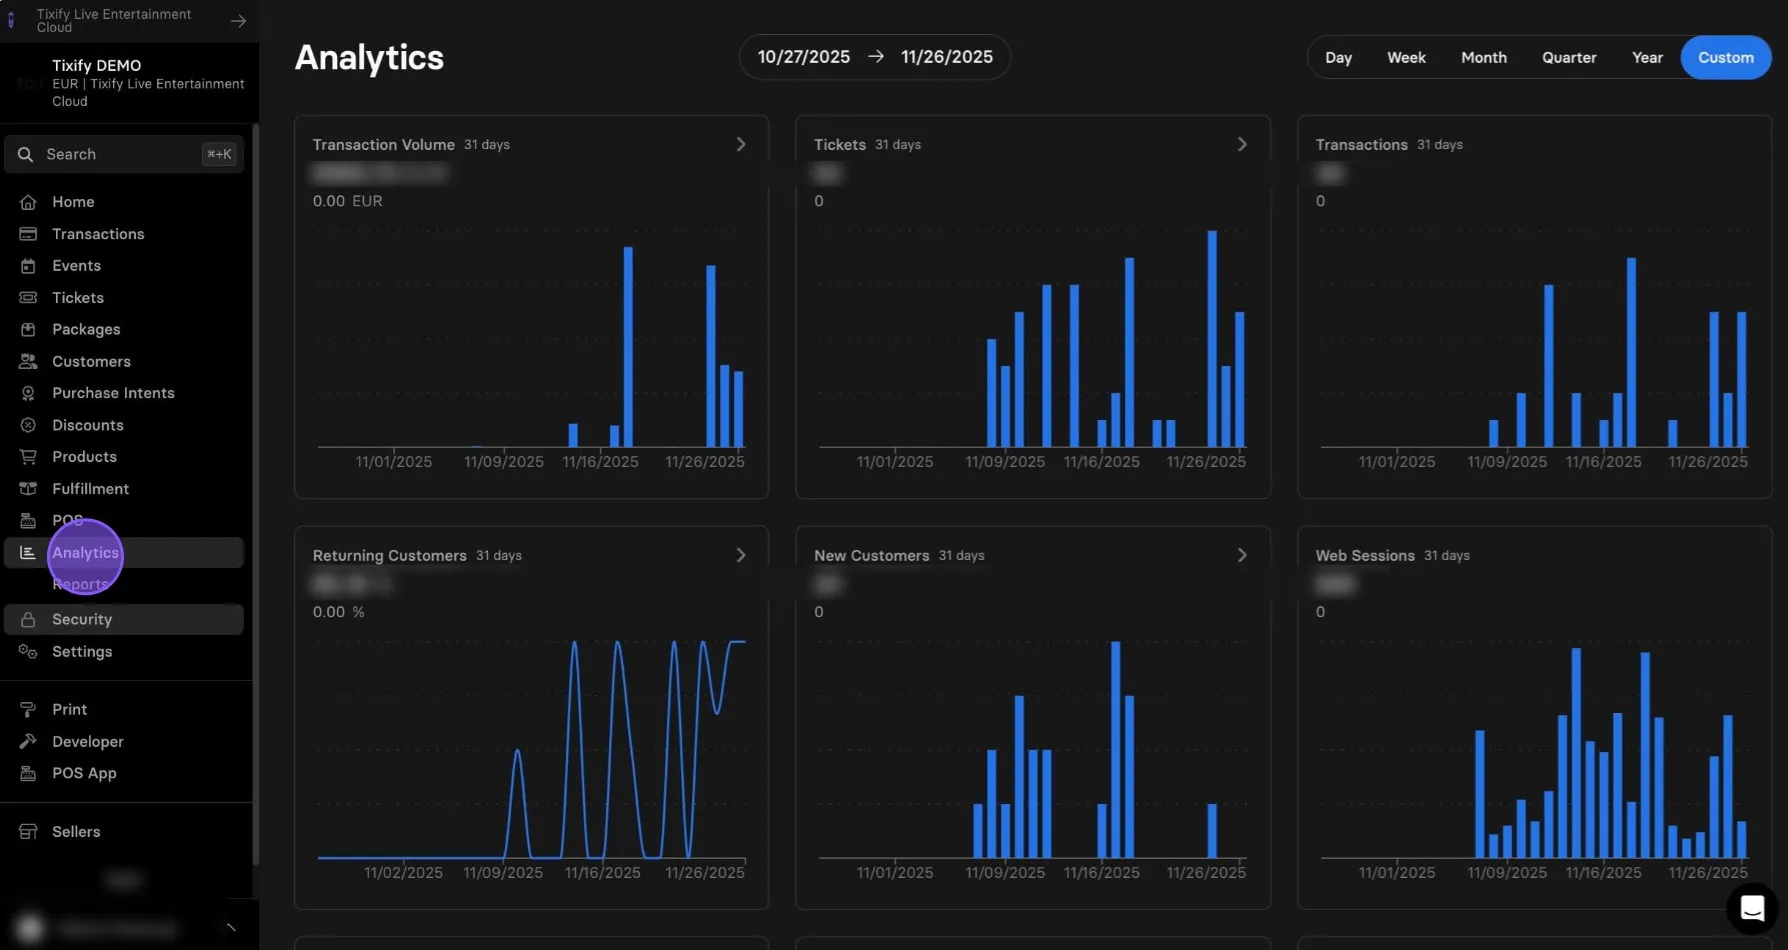Switch range to Quarter
This screenshot has width=1788, height=950.
point(1569,58)
